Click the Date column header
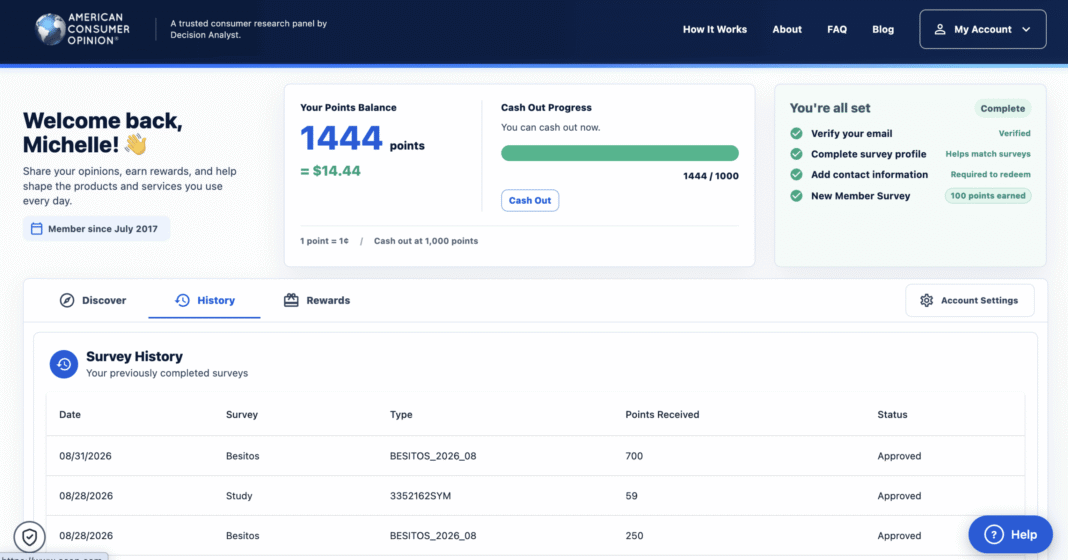Screen dimensions: 1068x560 pyautogui.click(x=70, y=414)
